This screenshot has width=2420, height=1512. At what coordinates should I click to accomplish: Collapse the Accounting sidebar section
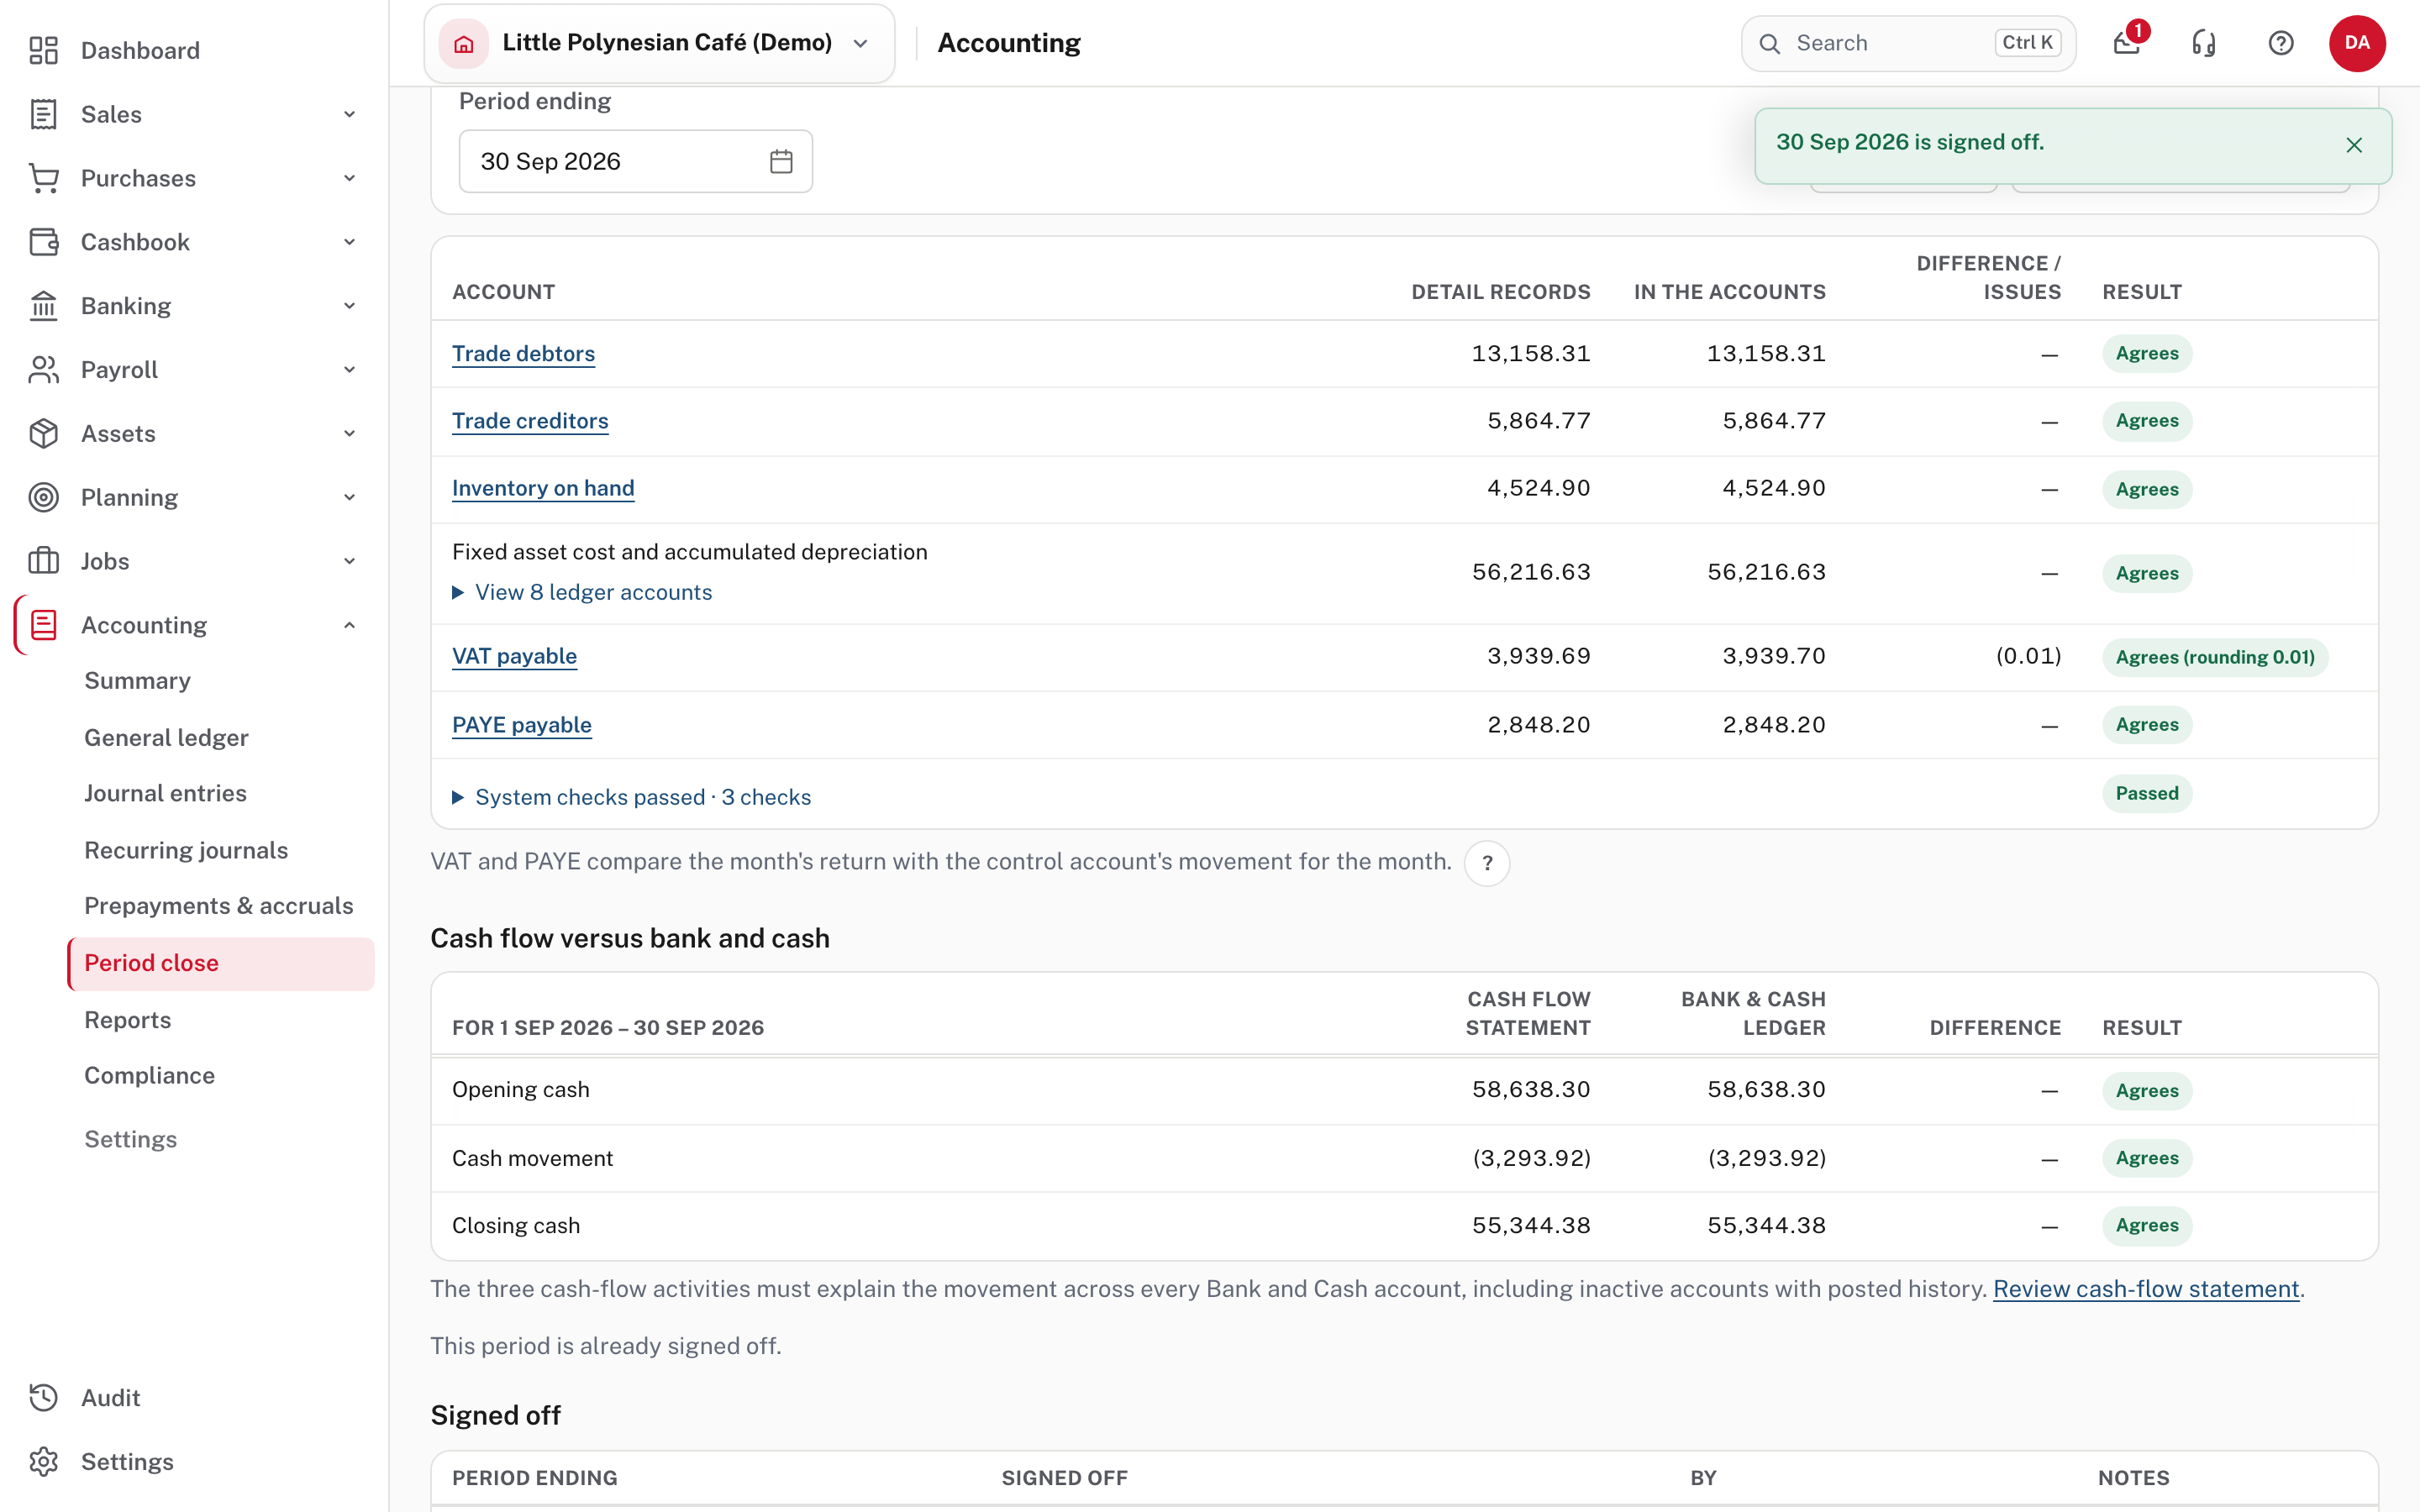point(349,625)
